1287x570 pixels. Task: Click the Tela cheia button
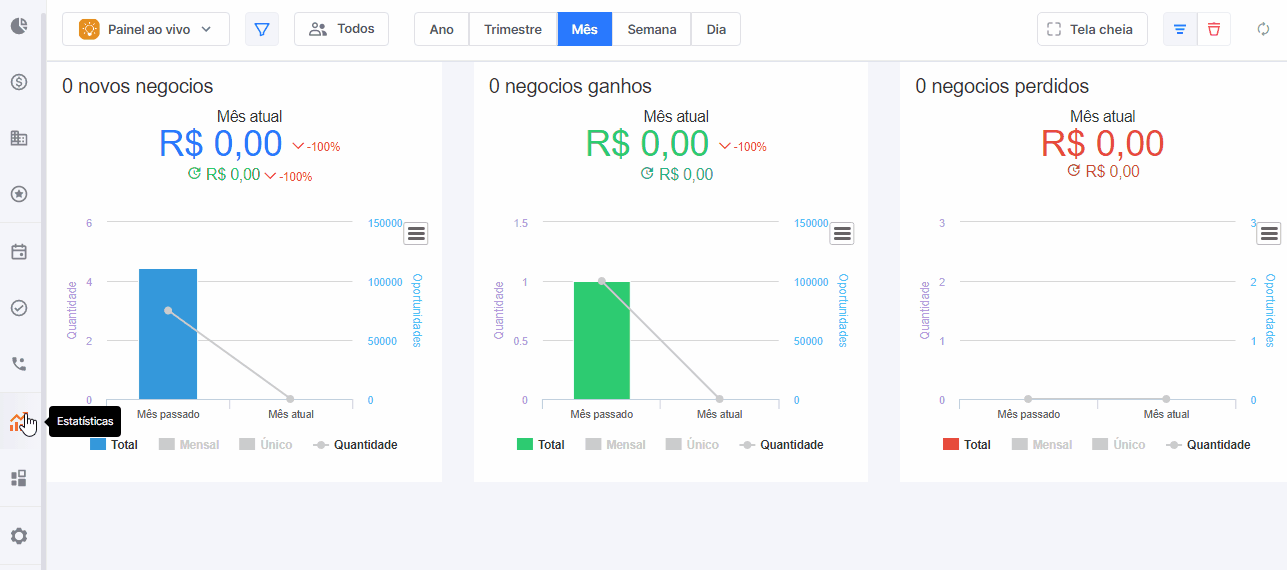tap(1092, 29)
